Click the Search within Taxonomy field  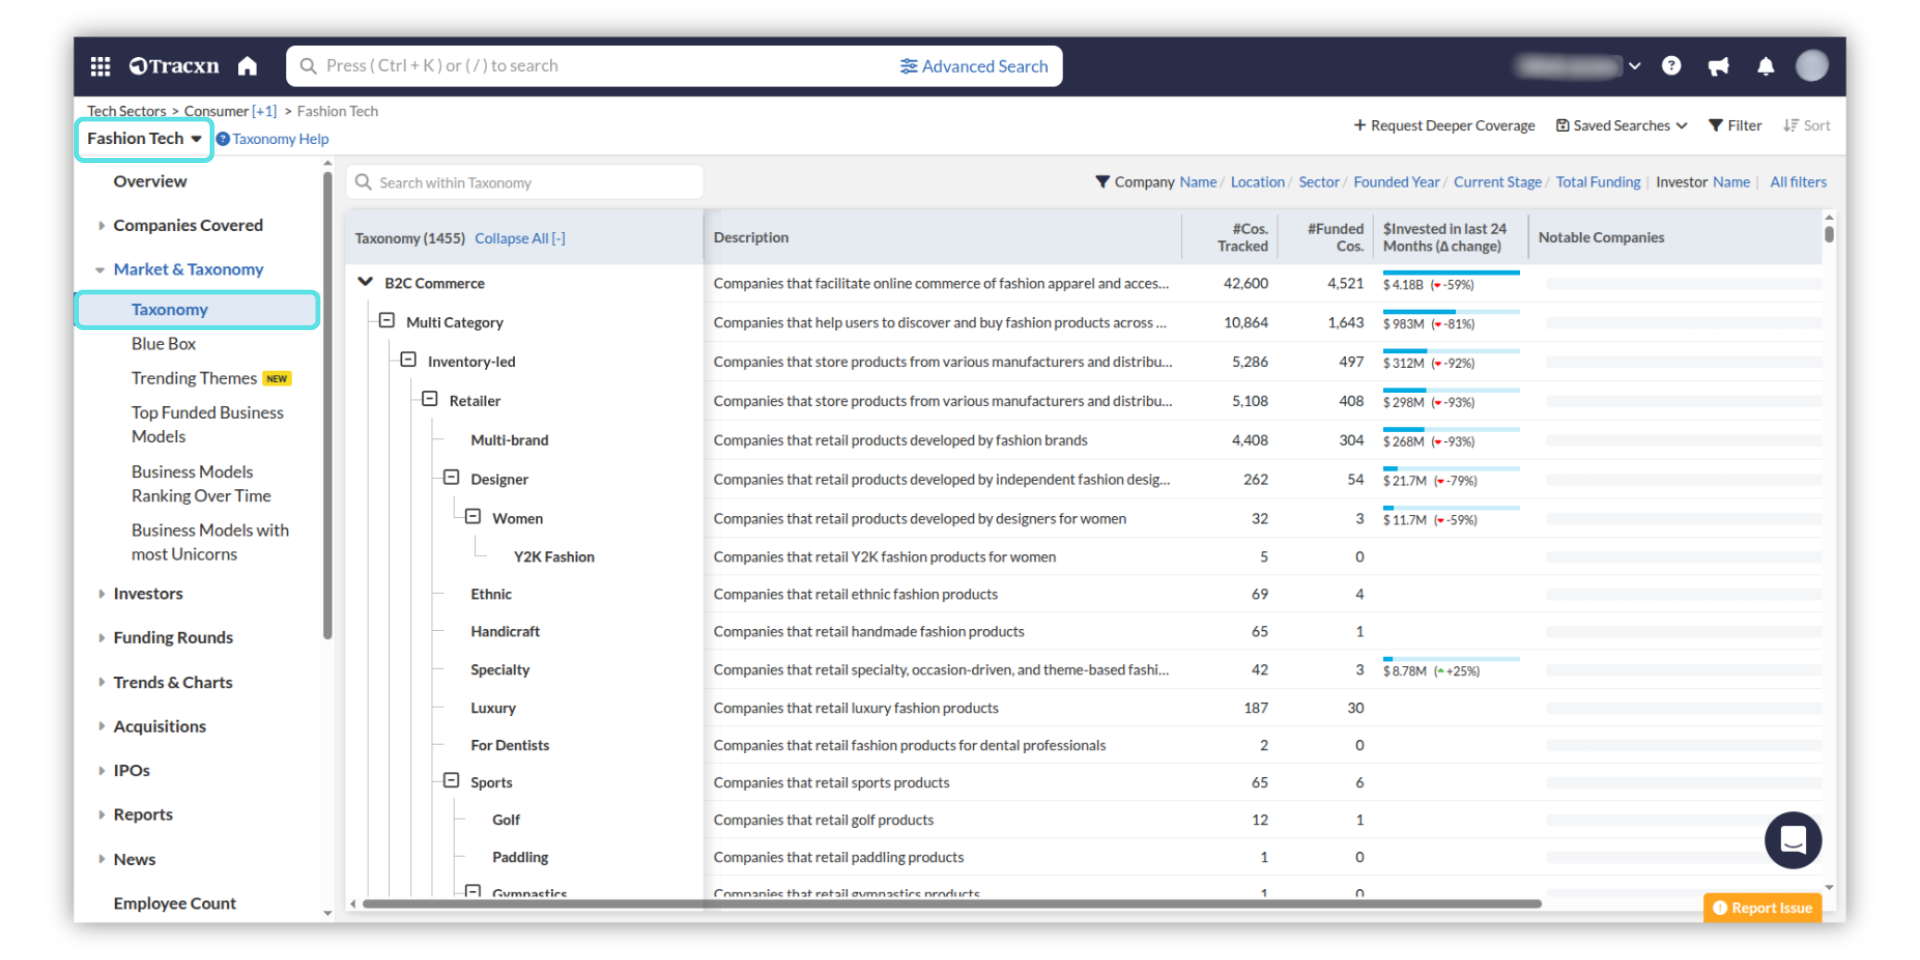tap(525, 183)
